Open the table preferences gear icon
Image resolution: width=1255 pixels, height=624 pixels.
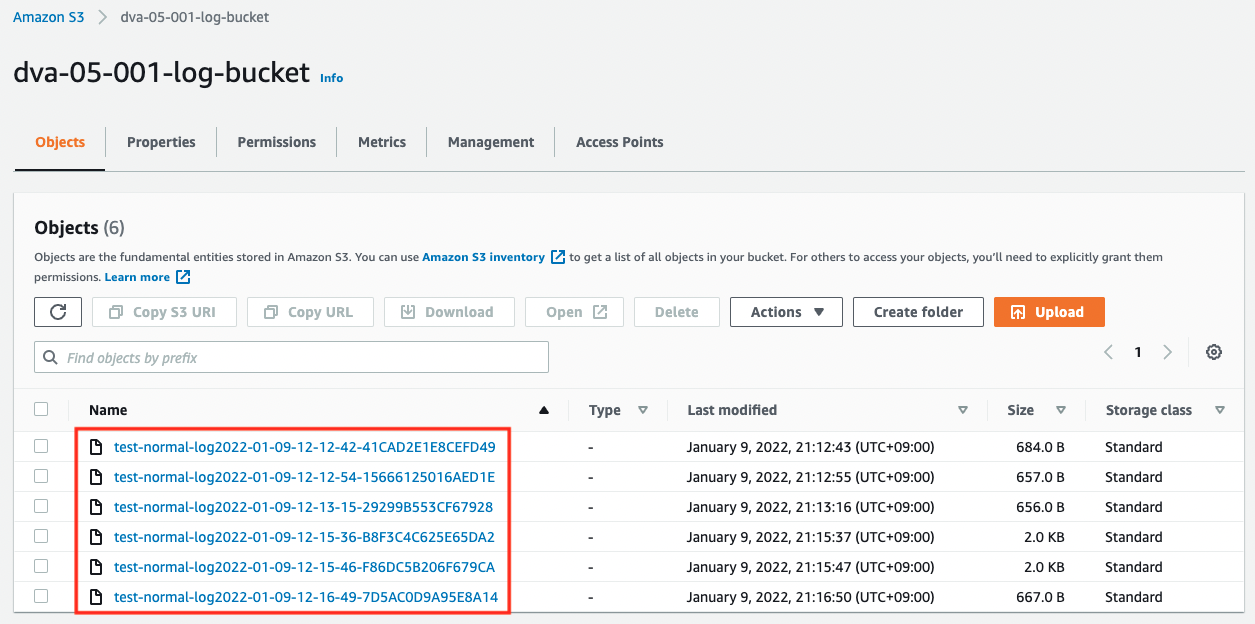(1214, 352)
